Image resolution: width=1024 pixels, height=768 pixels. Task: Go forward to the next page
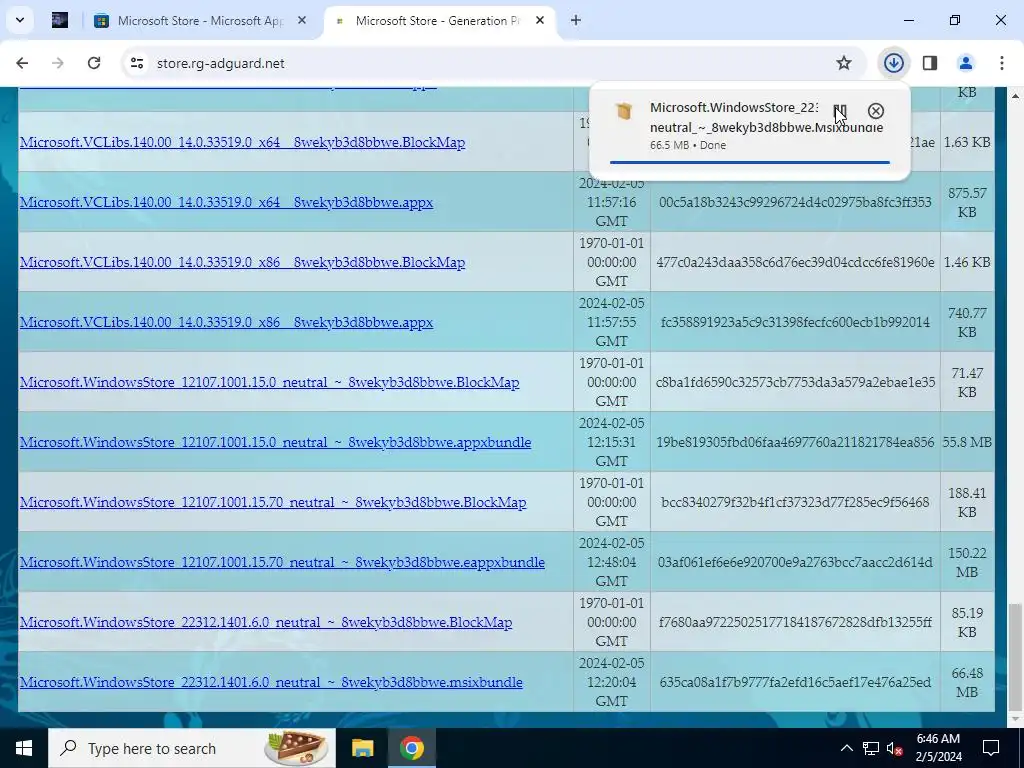click(58, 63)
